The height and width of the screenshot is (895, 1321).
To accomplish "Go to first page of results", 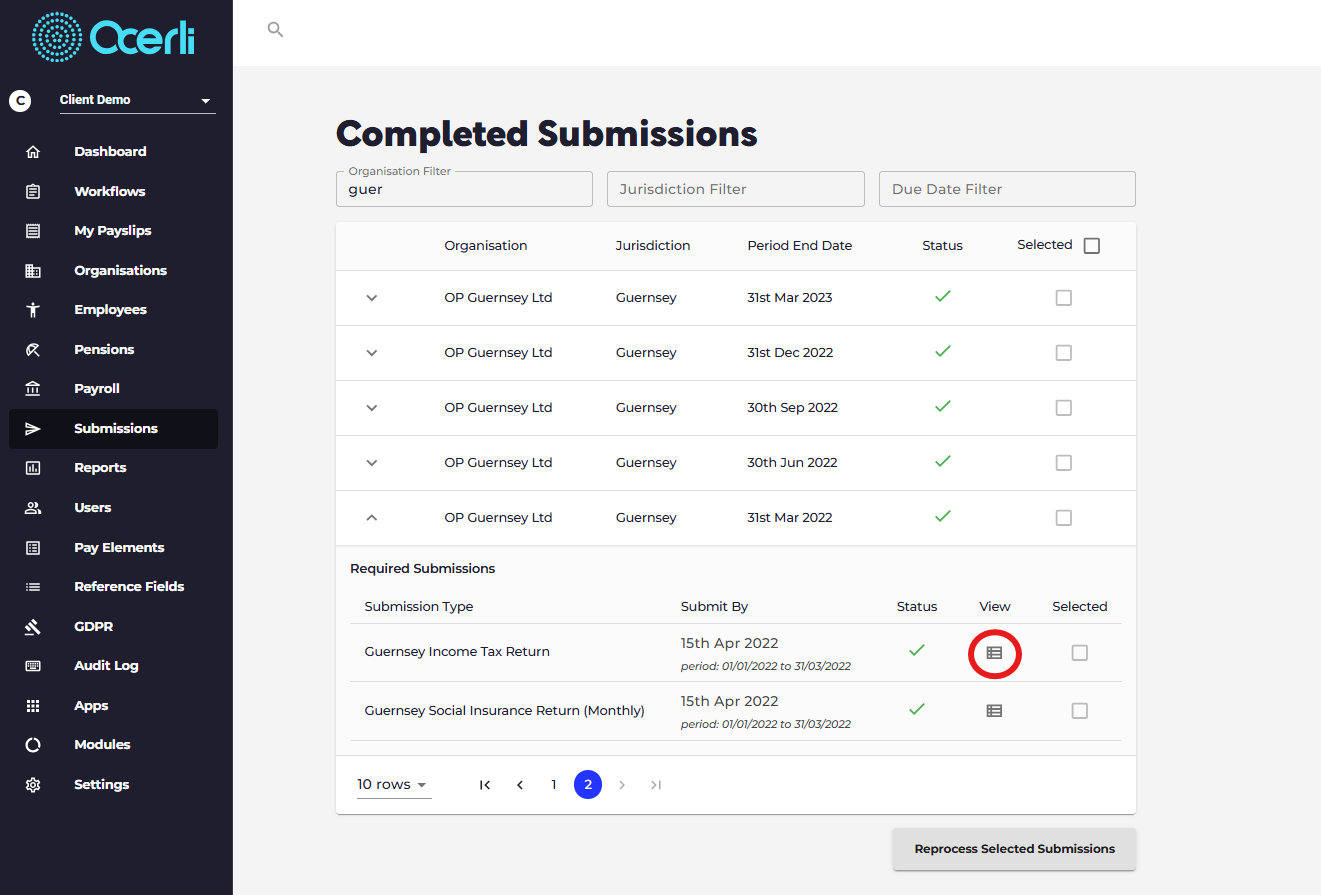I will tap(485, 785).
